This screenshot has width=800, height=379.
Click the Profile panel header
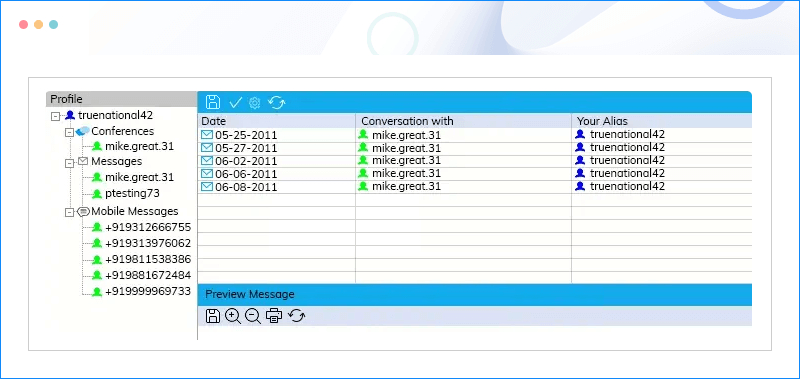(121, 99)
